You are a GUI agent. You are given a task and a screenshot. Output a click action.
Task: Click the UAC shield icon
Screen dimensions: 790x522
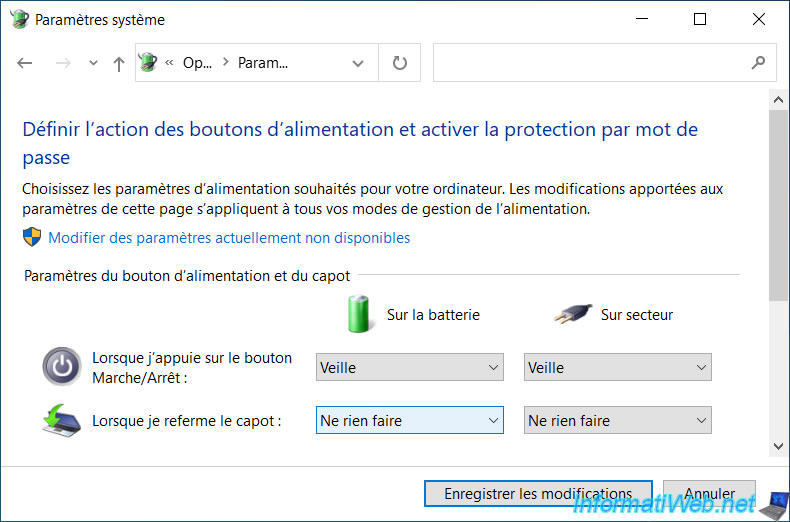[32, 237]
